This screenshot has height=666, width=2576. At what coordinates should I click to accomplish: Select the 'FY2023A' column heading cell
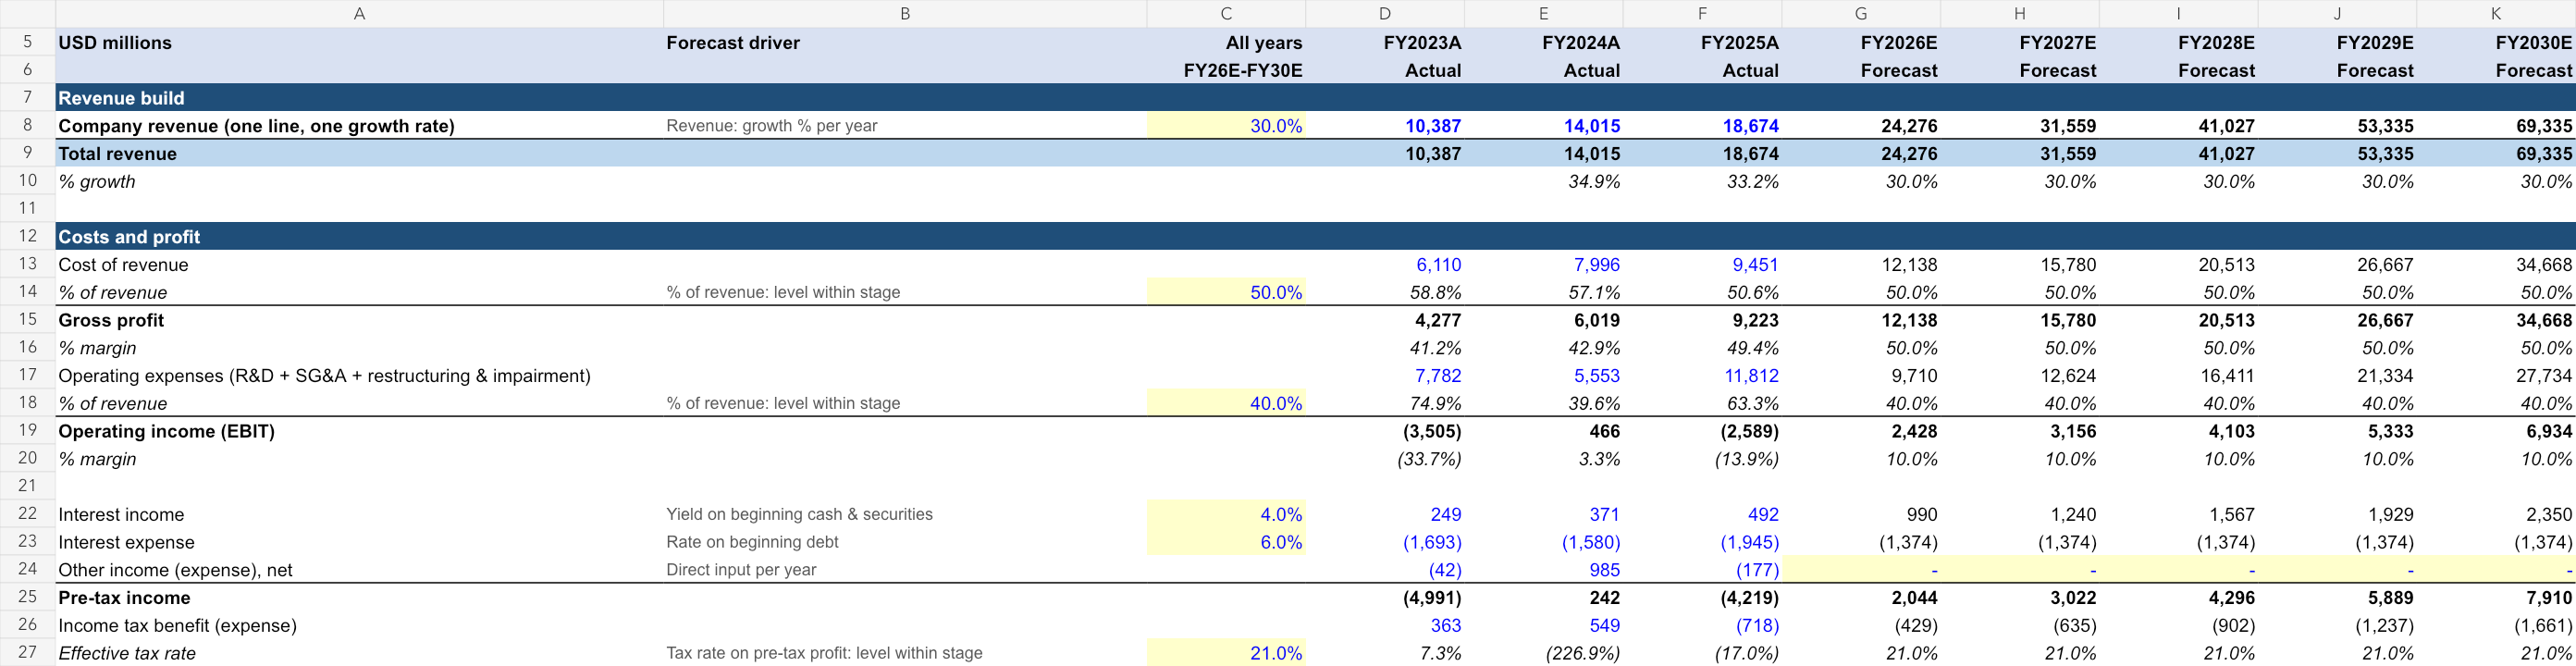tap(1385, 43)
